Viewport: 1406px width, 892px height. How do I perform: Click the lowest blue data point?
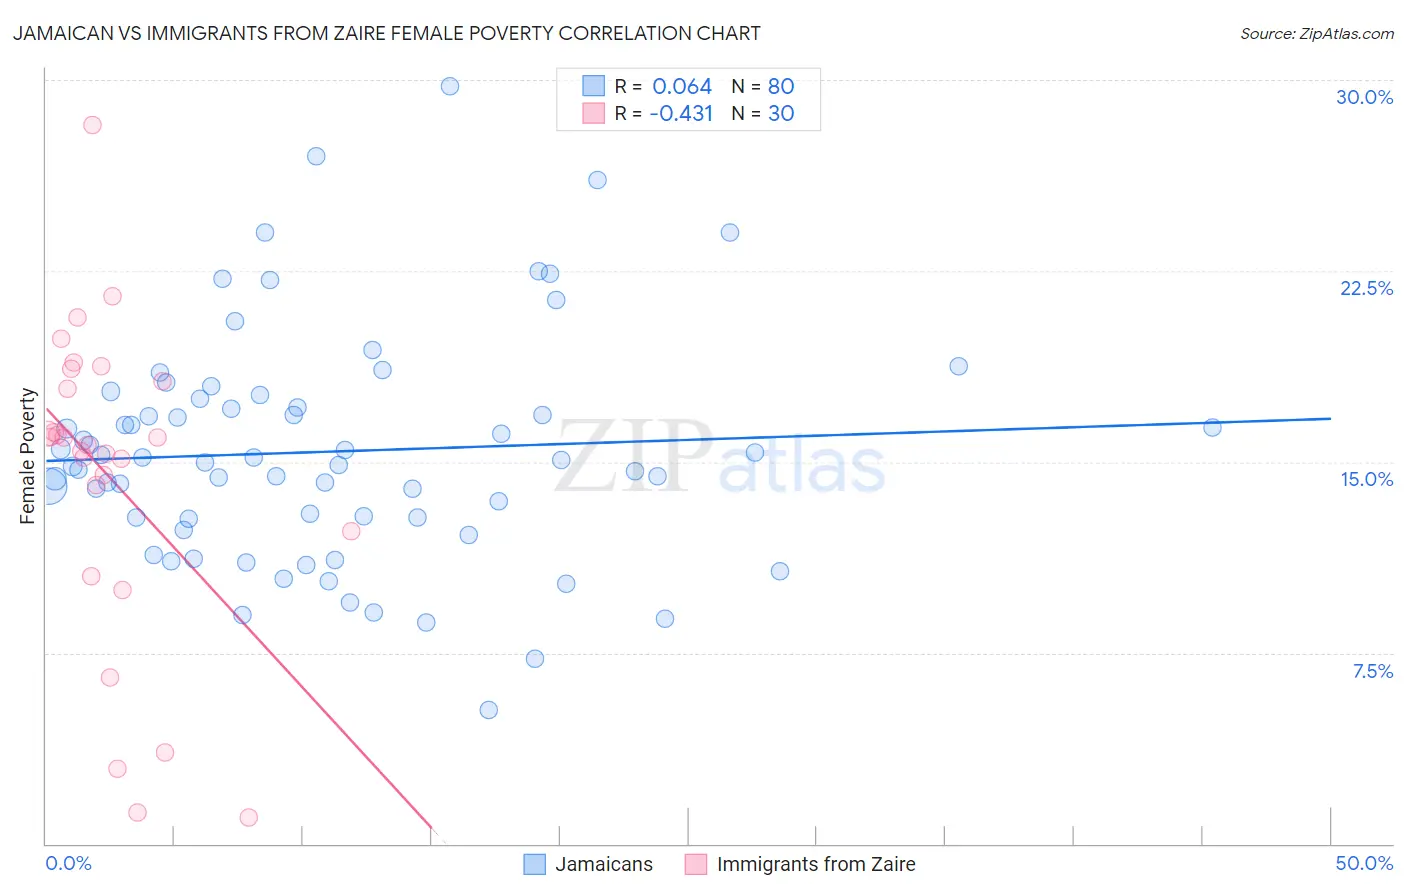coord(489,710)
